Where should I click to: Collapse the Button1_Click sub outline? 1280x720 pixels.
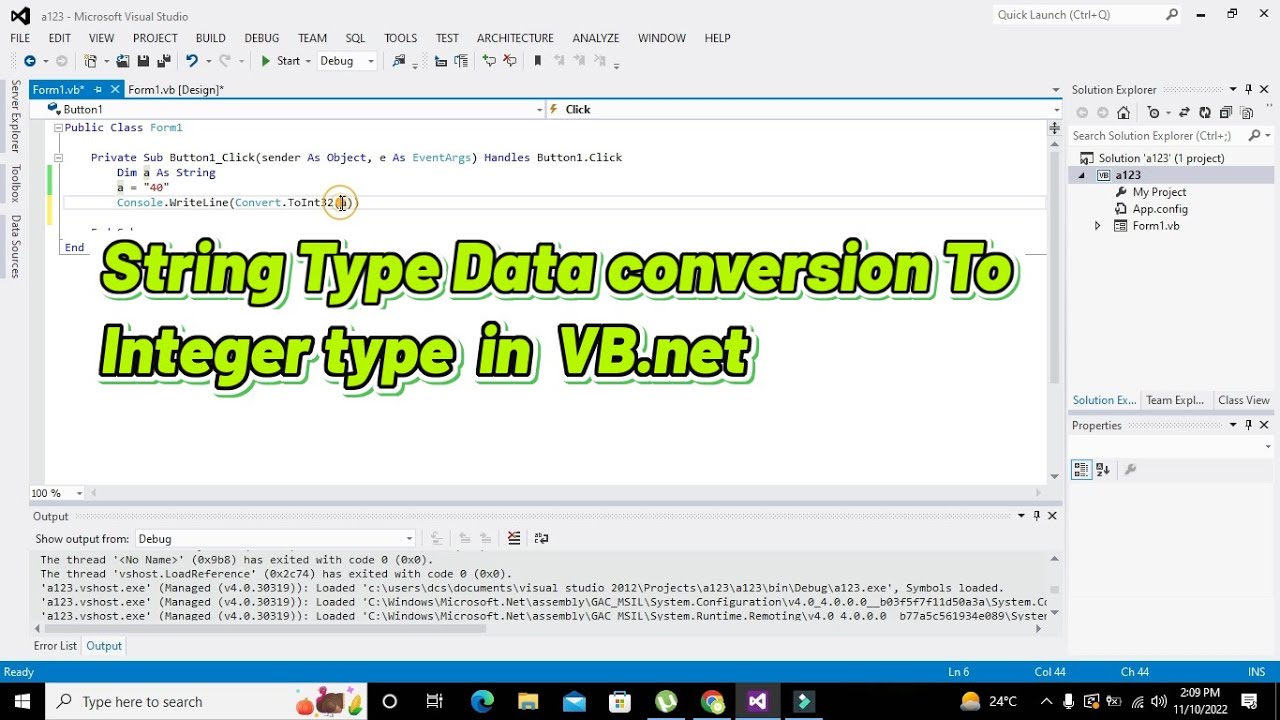(58, 158)
